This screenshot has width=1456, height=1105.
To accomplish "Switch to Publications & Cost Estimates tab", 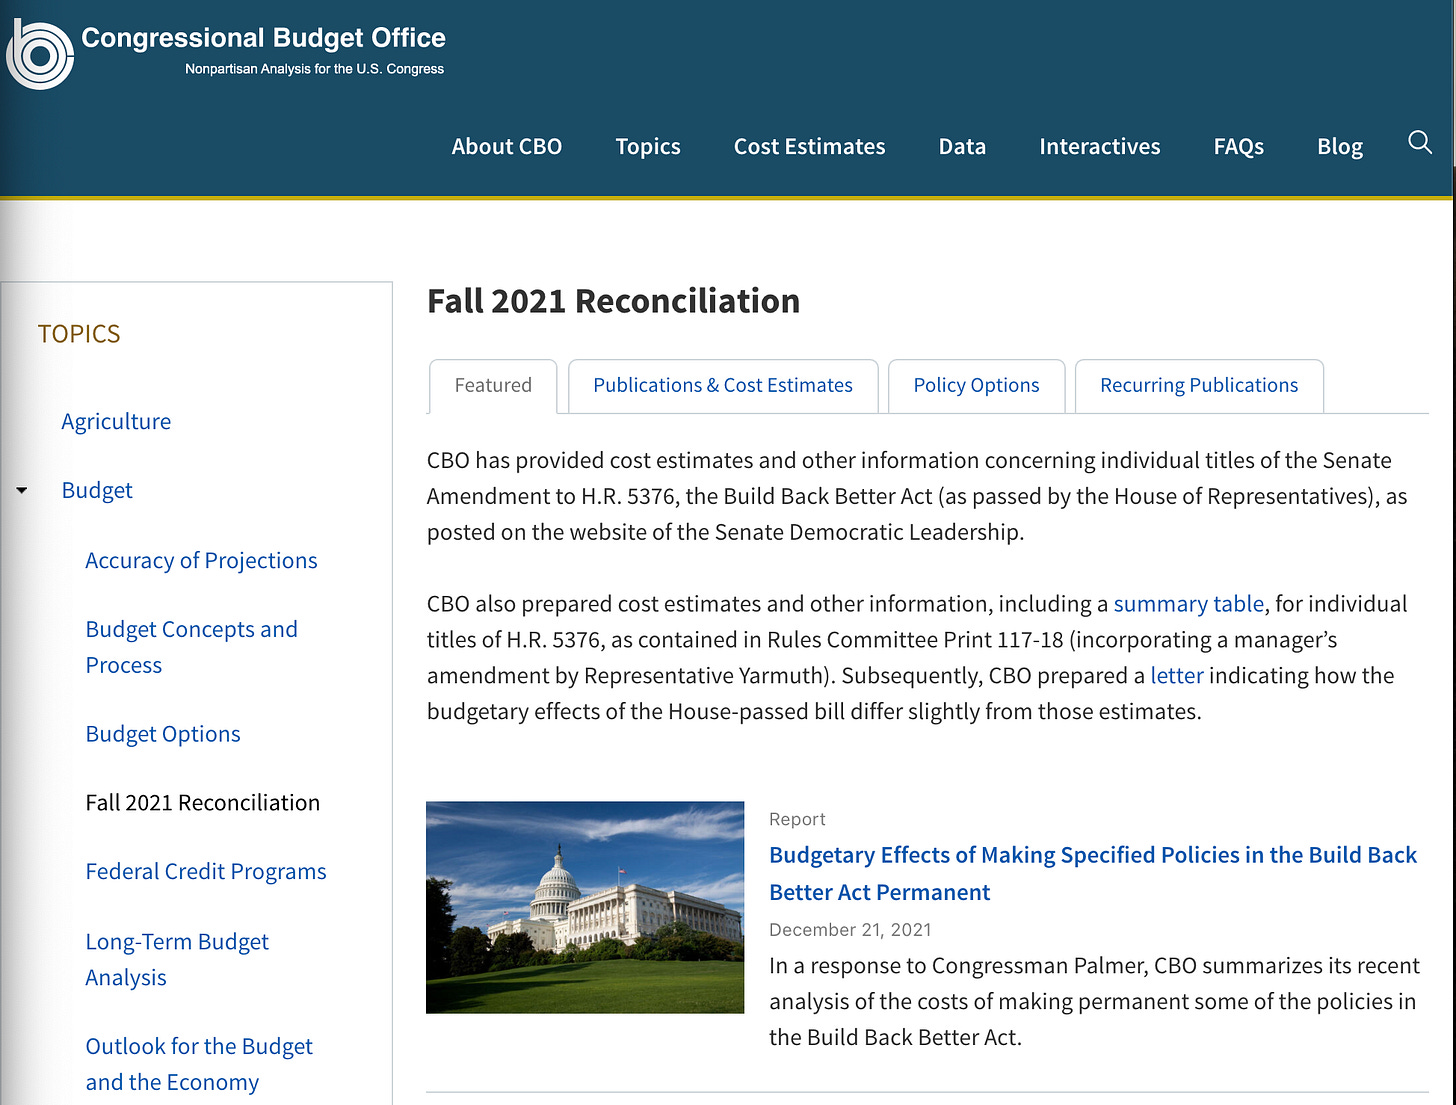I will (723, 386).
